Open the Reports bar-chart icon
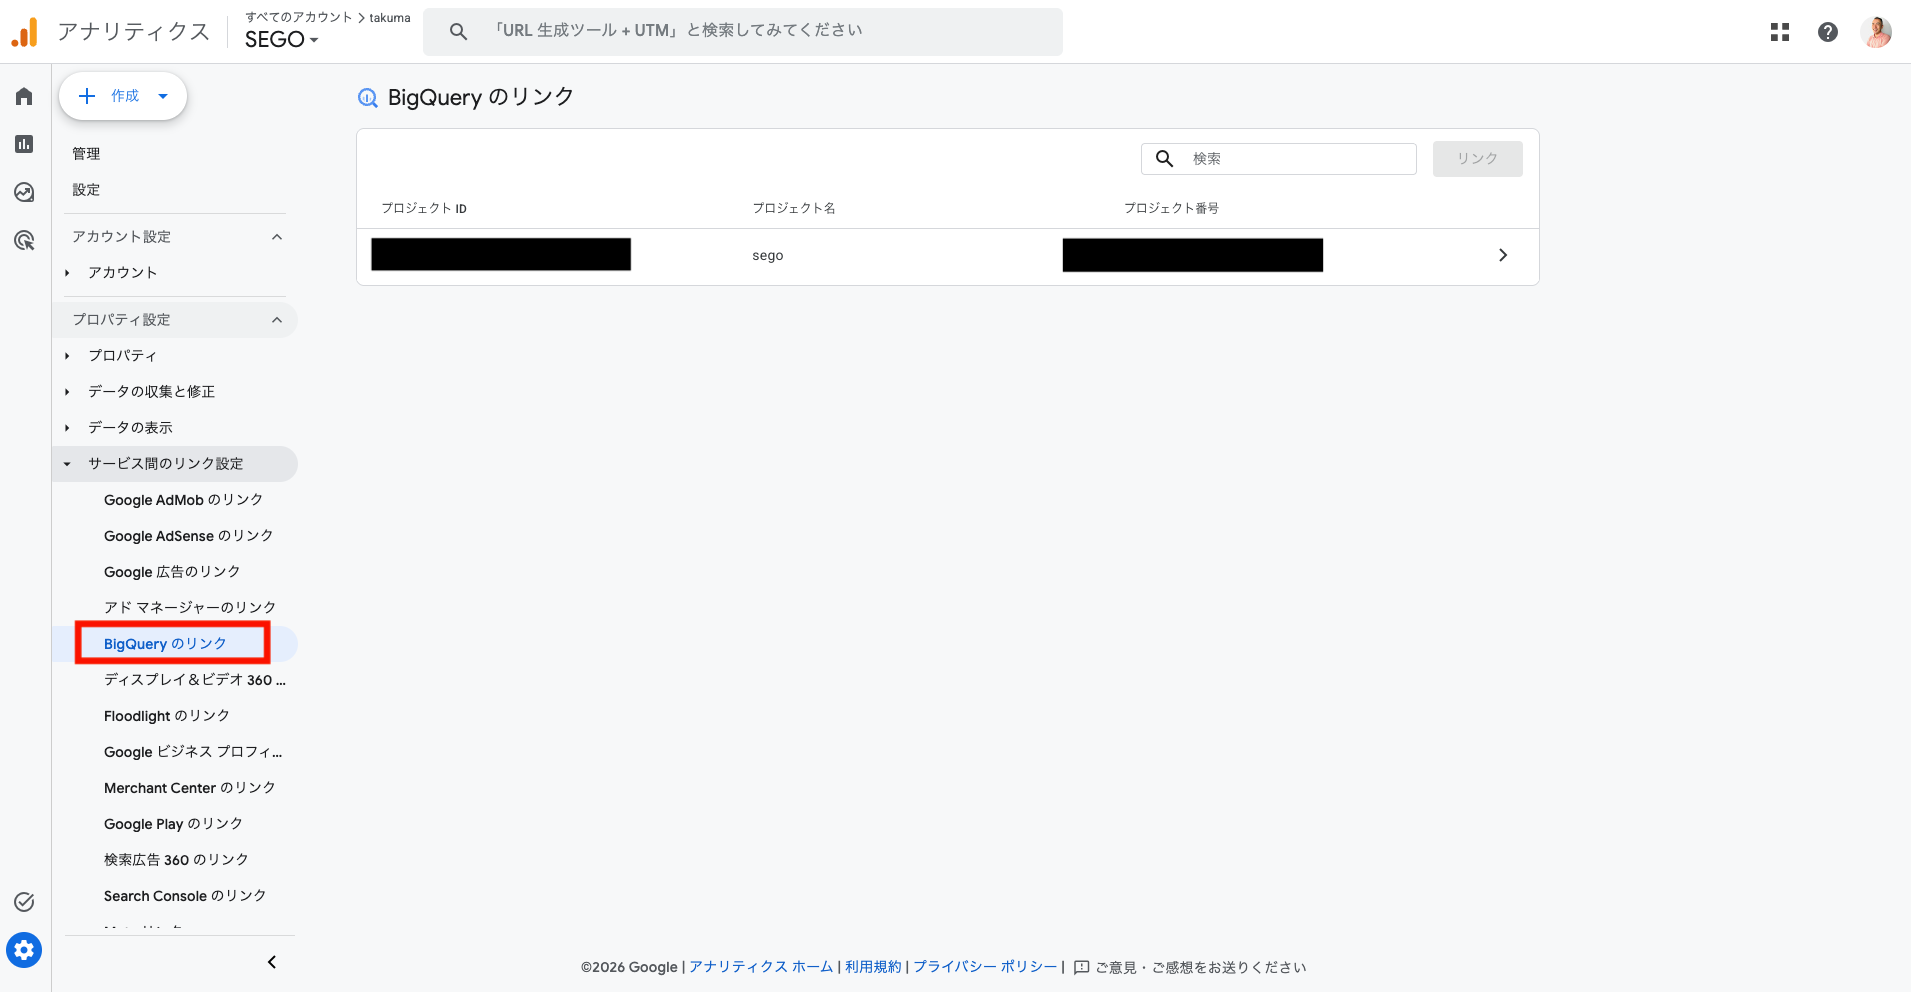This screenshot has width=1911, height=992. pos(24,144)
